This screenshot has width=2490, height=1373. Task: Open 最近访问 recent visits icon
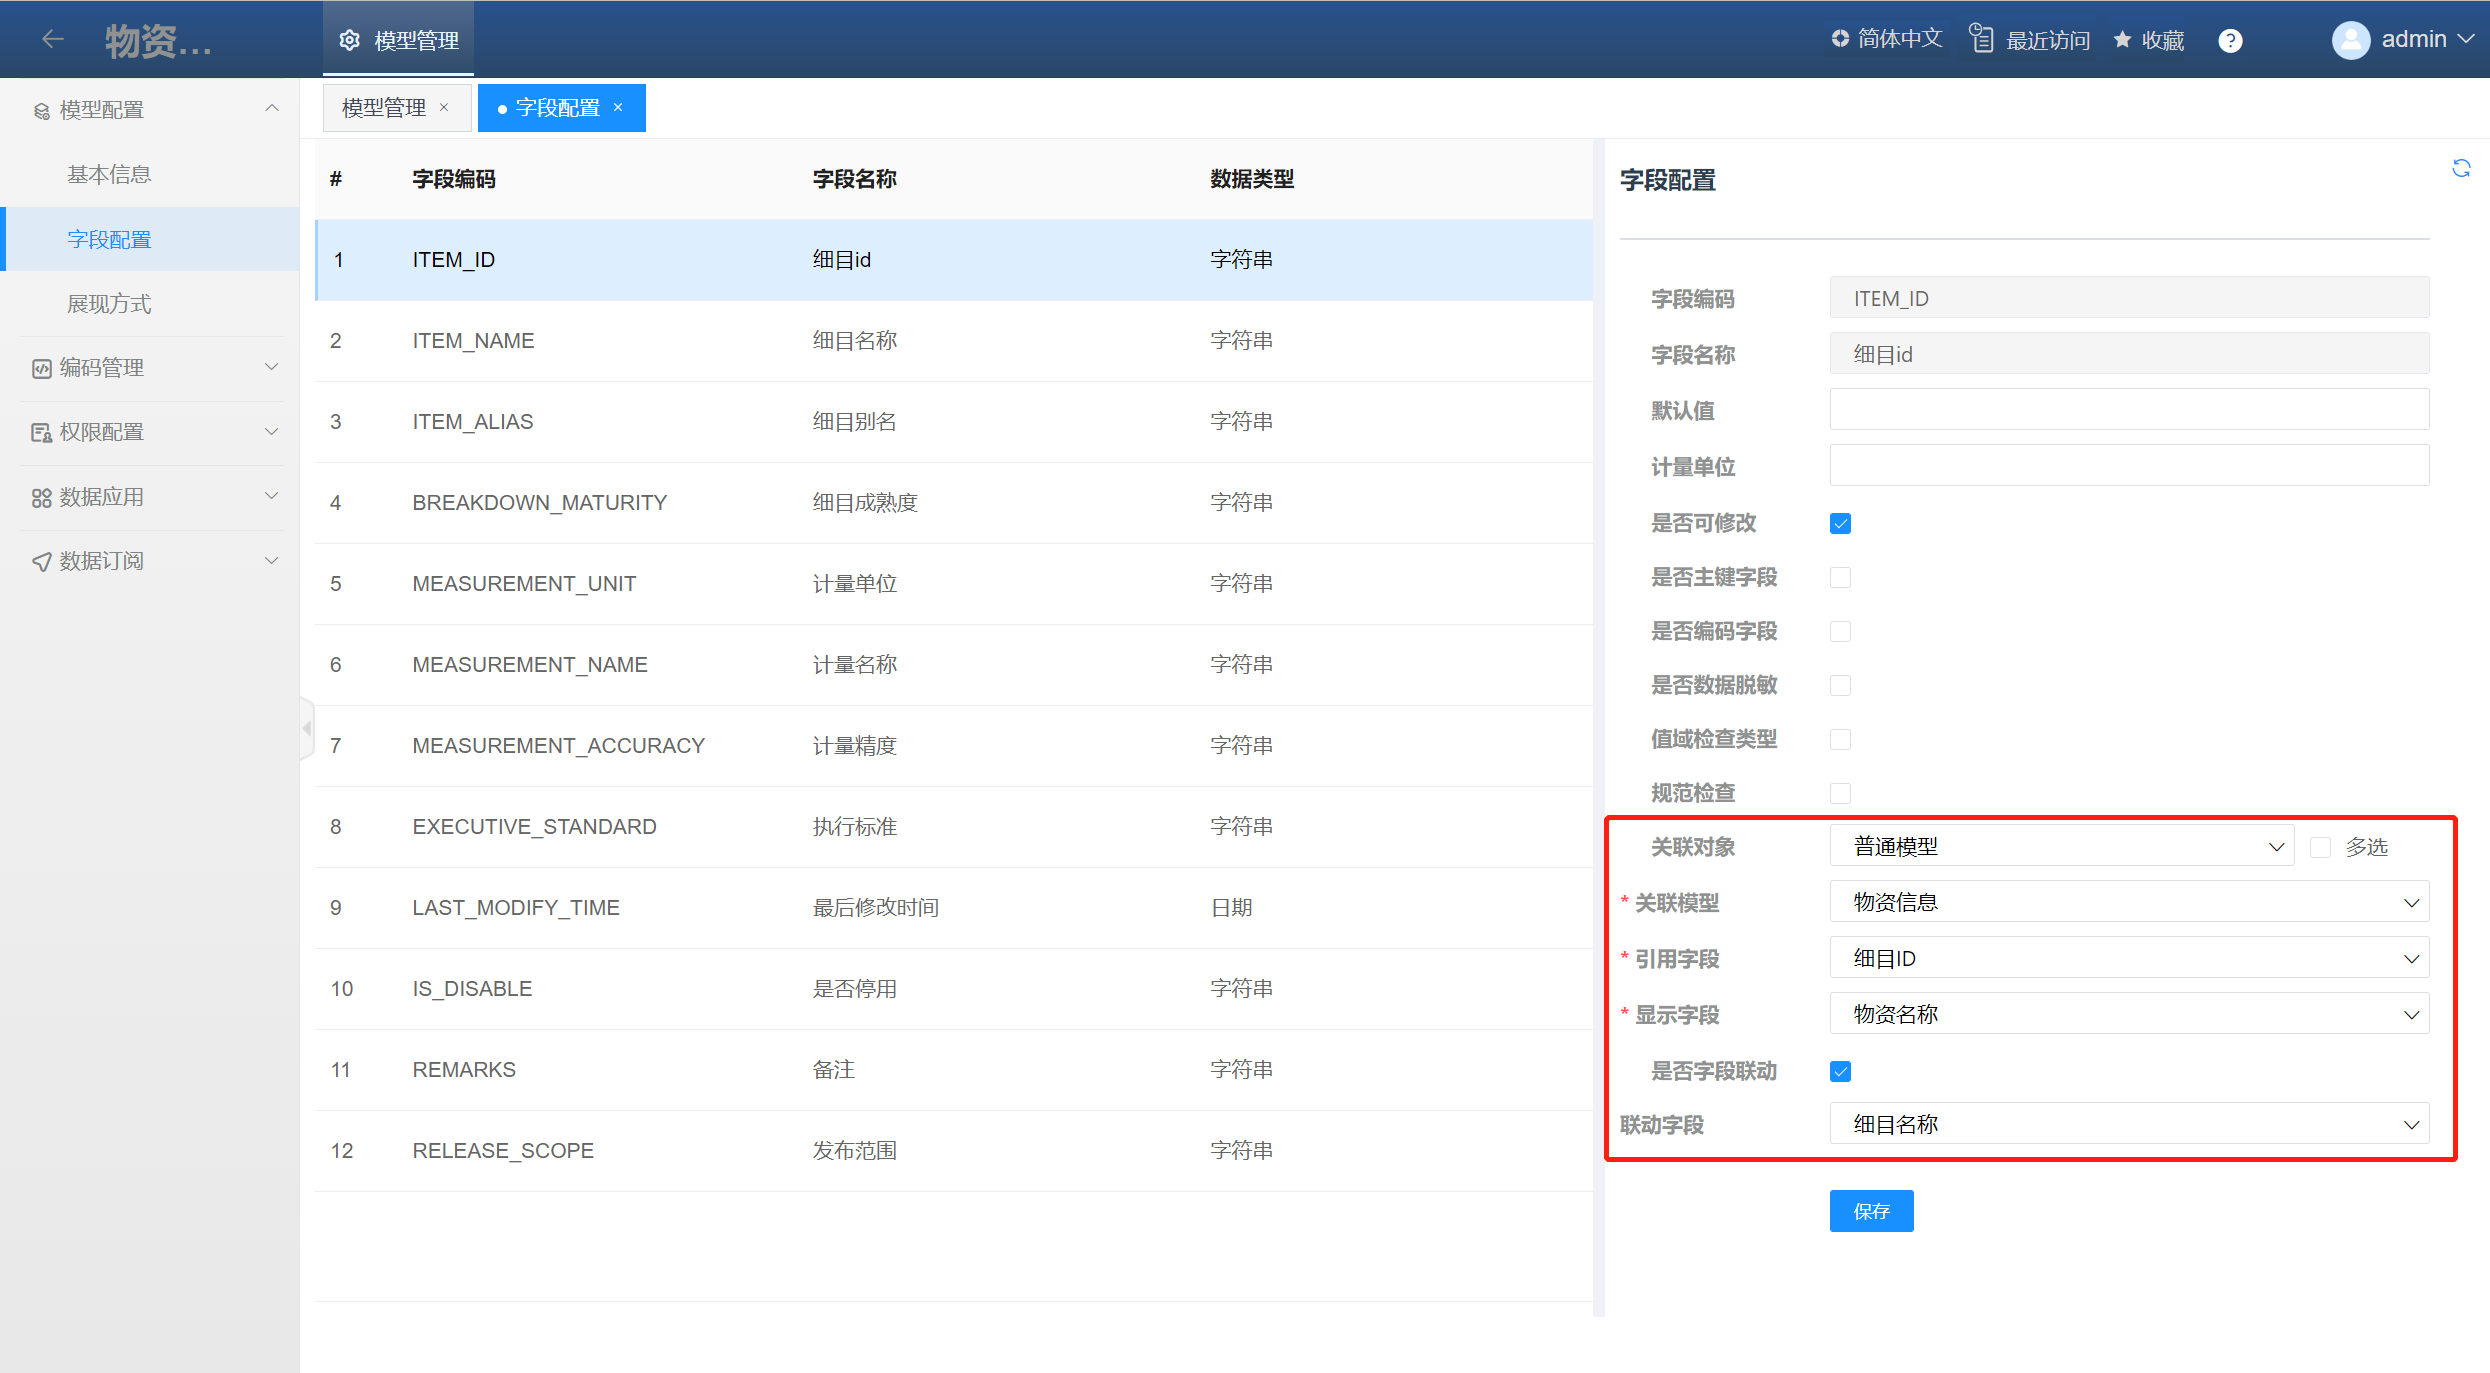click(x=1981, y=39)
